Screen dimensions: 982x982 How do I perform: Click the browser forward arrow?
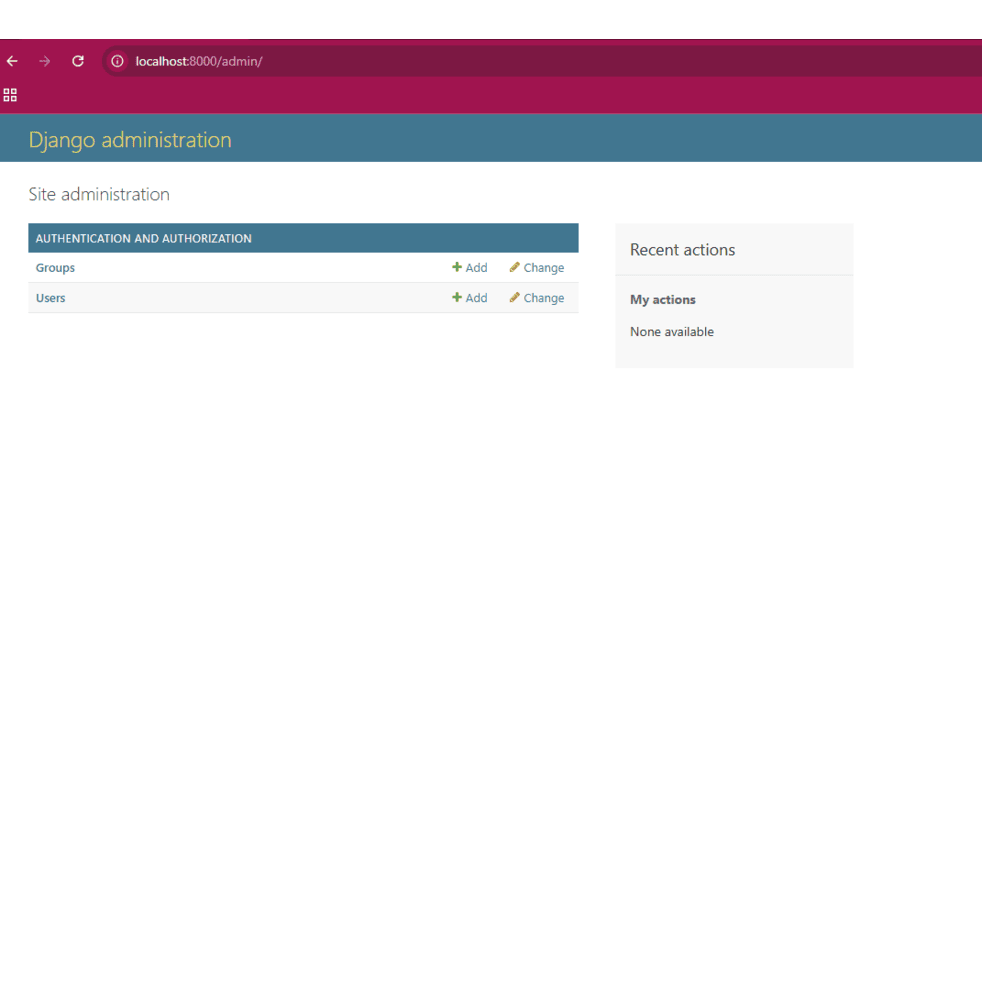pos(44,61)
